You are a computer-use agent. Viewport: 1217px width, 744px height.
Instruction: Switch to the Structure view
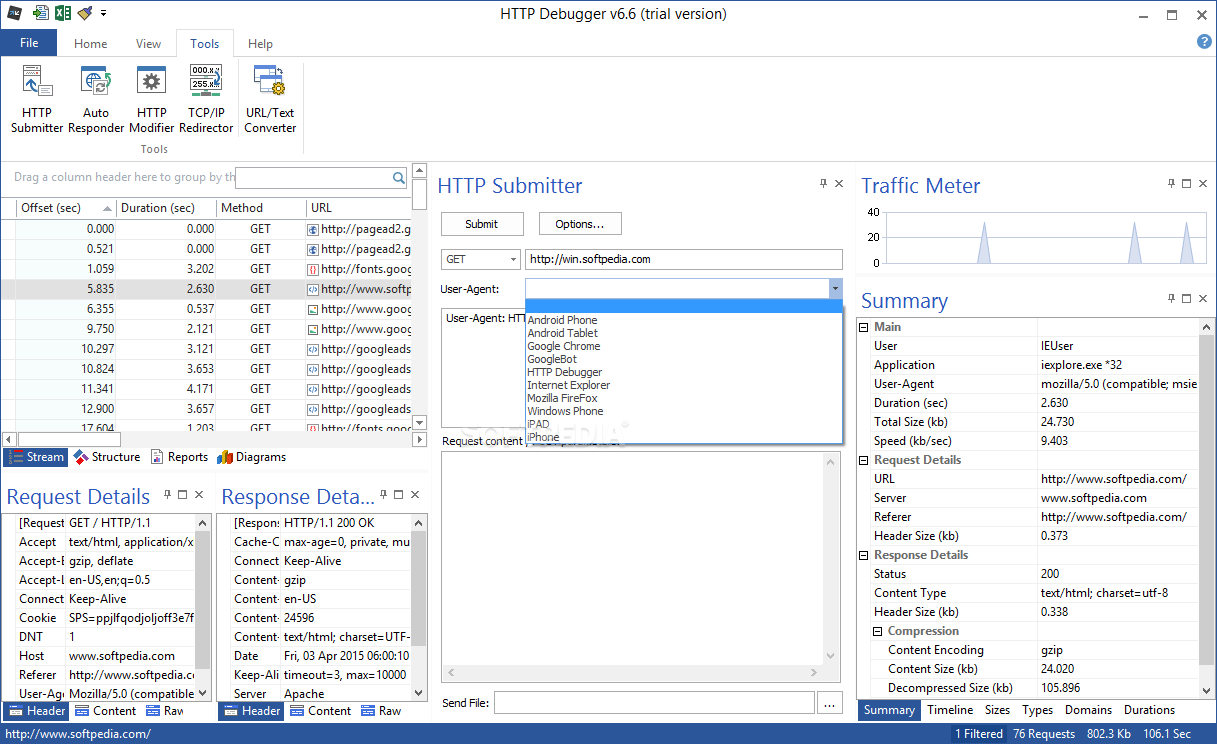[106, 457]
